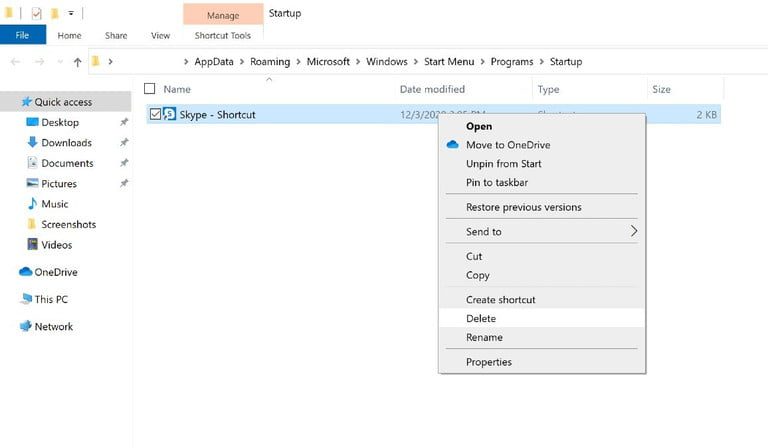Click the chevron before AppData in address bar
This screenshot has height=448, width=768.
point(185,62)
